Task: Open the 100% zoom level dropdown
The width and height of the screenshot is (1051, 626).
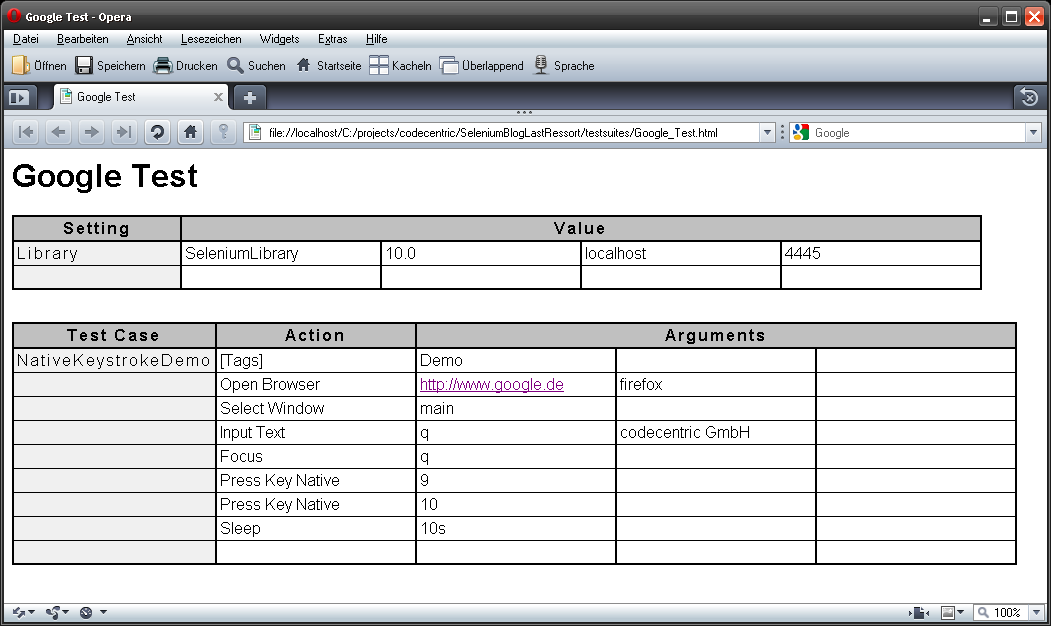Action: 1035,612
